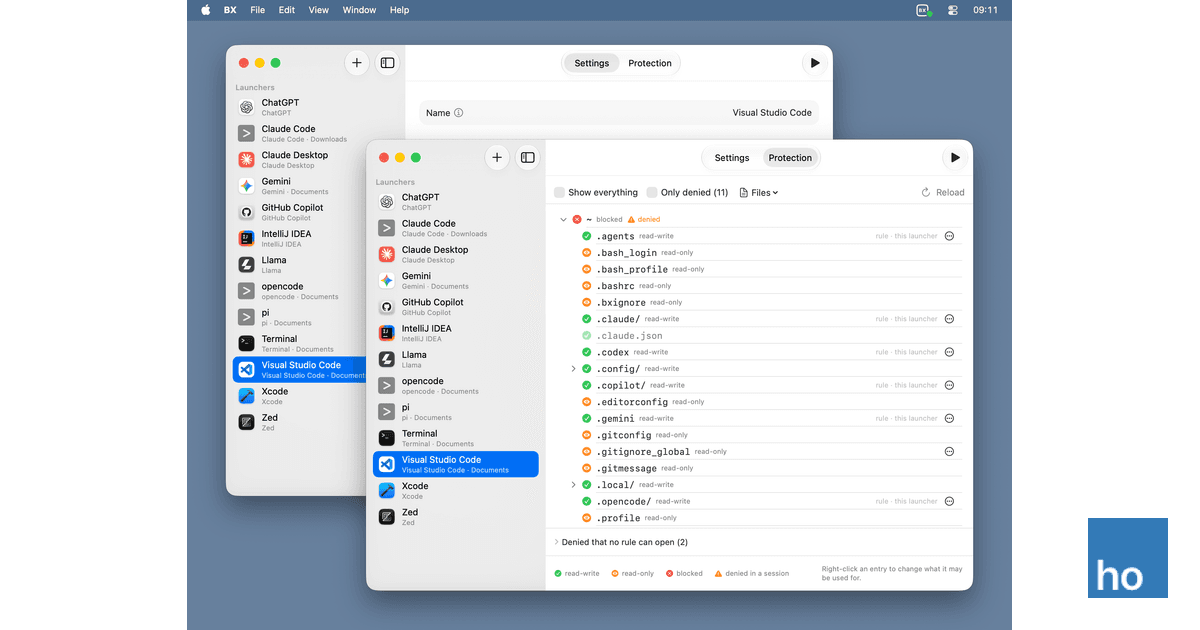Select Gemini in the back window sidebar
This screenshot has width=1200, height=630.
point(300,186)
